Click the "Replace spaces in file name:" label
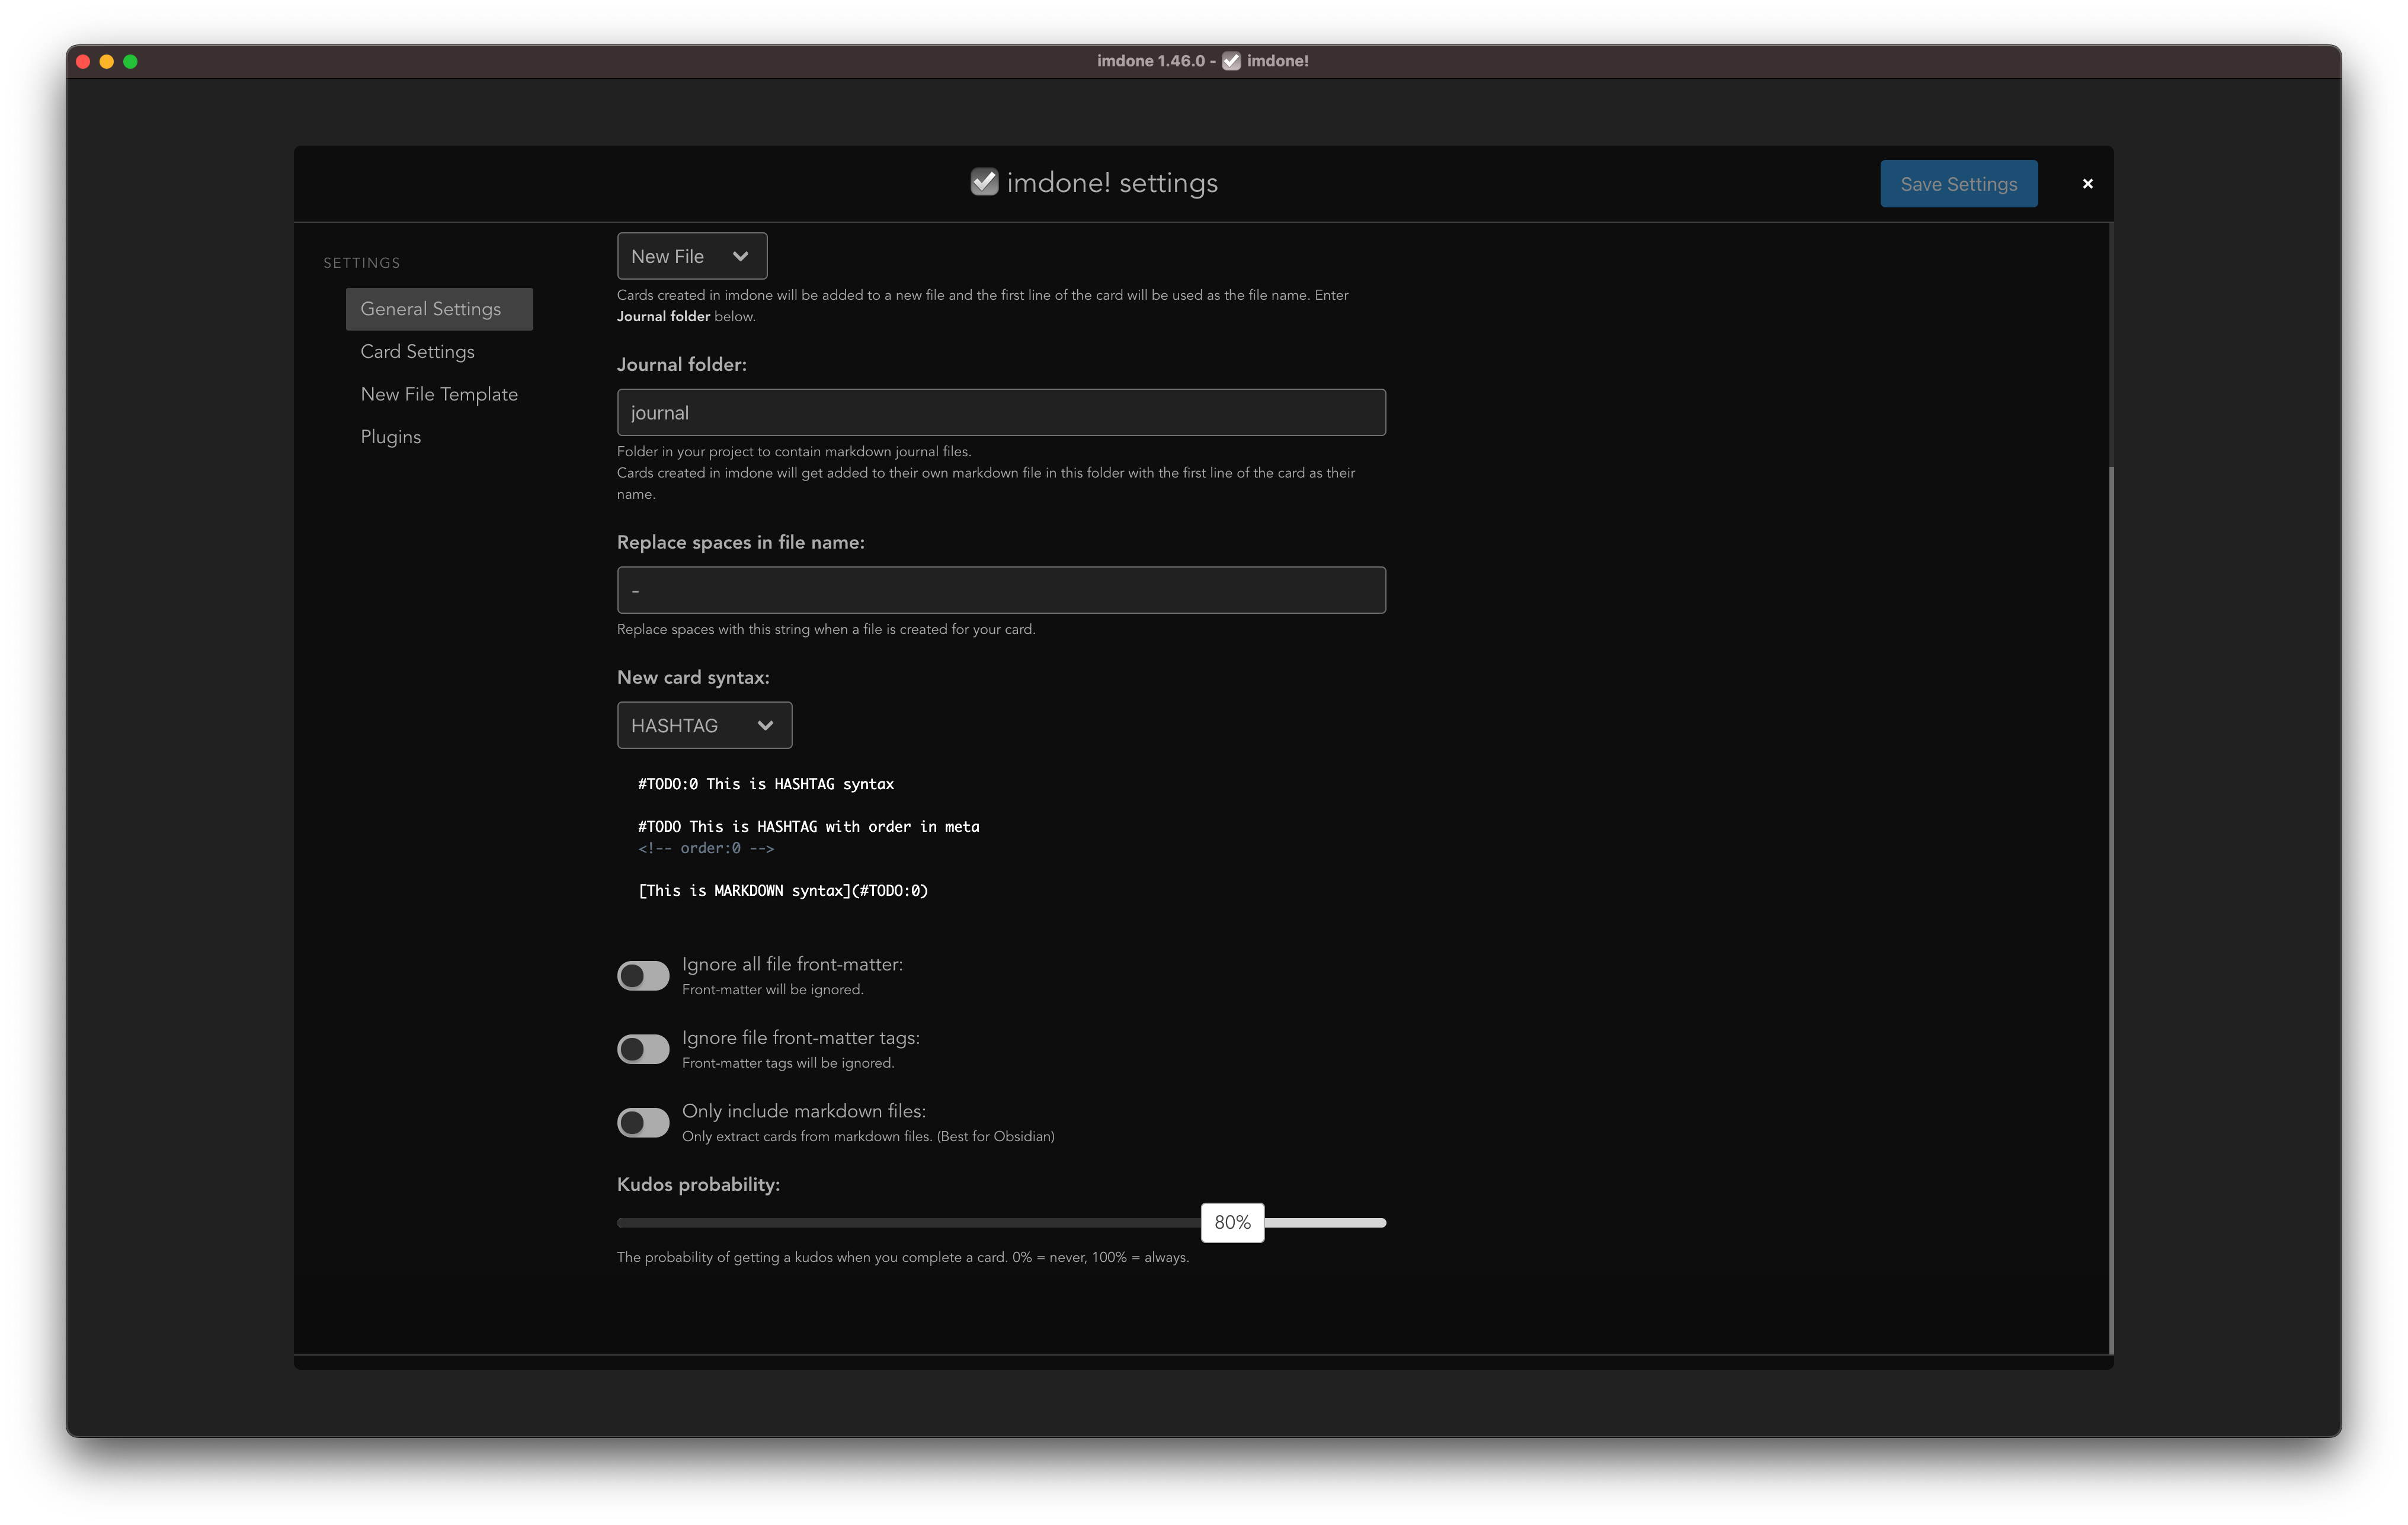This screenshot has height=1525, width=2408. point(741,542)
